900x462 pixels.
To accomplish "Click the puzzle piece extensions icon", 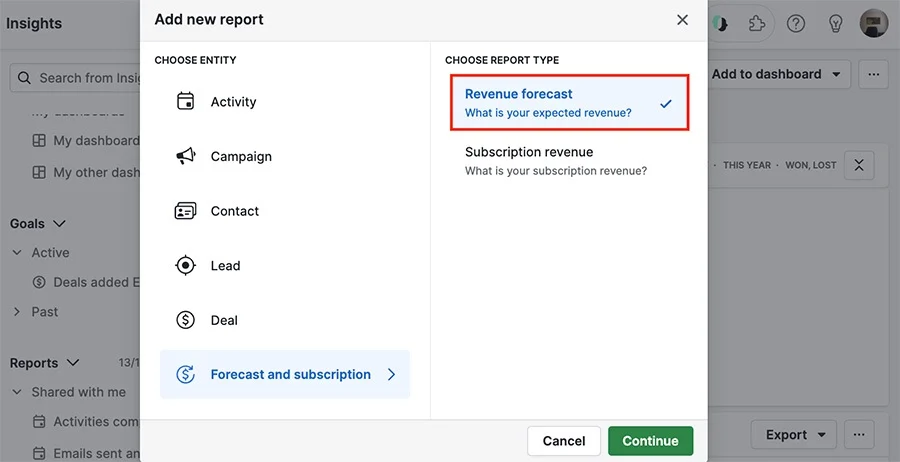I will click(x=757, y=23).
